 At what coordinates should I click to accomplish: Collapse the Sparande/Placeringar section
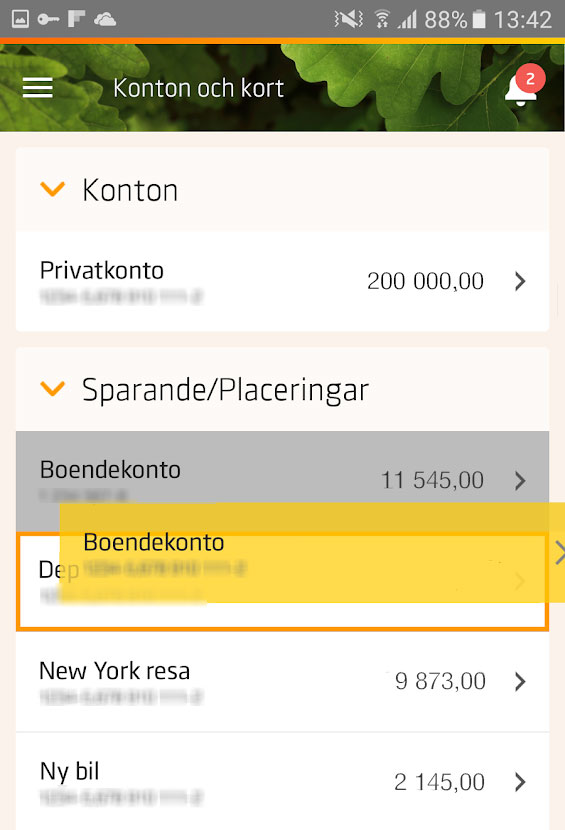(52, 389)
